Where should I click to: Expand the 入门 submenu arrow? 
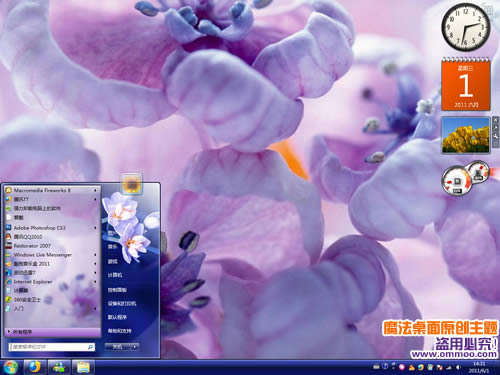coord(95,309)
